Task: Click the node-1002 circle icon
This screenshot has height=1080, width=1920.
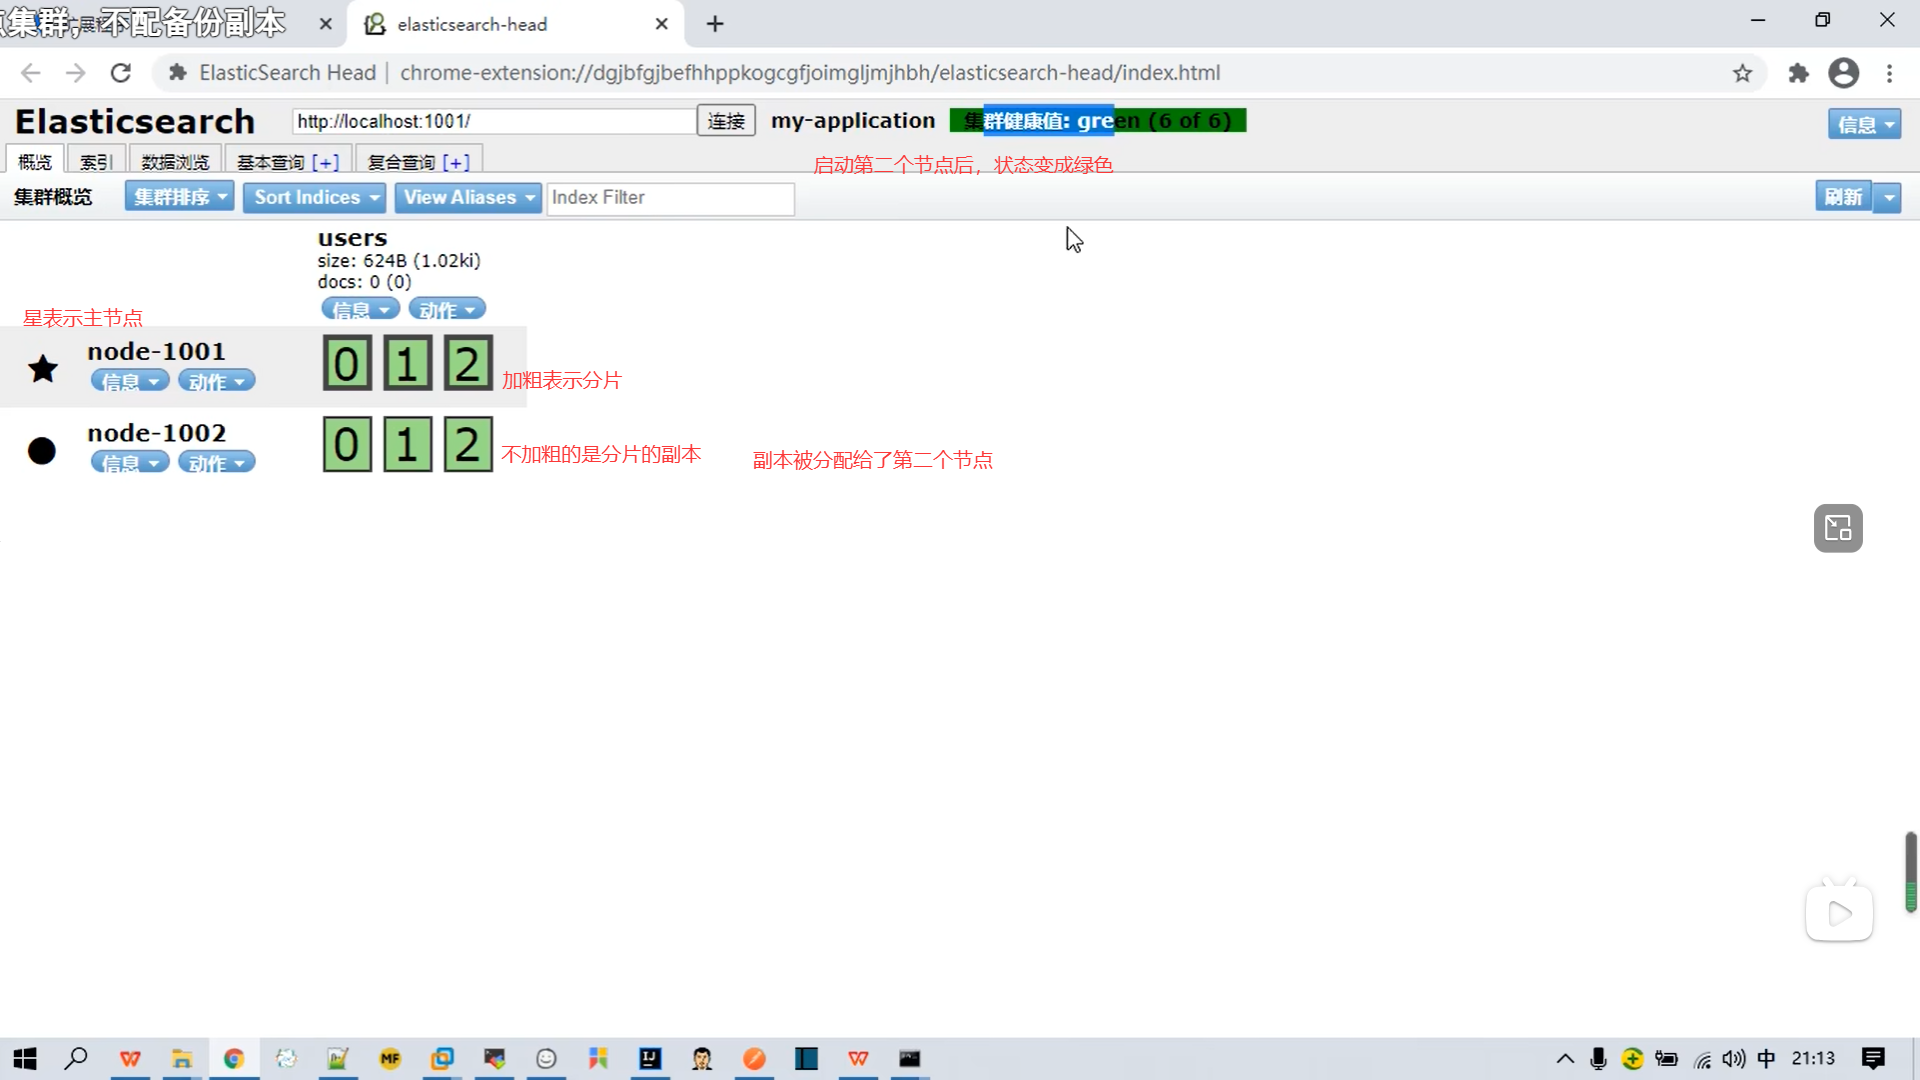Action: tap(42, 451)
